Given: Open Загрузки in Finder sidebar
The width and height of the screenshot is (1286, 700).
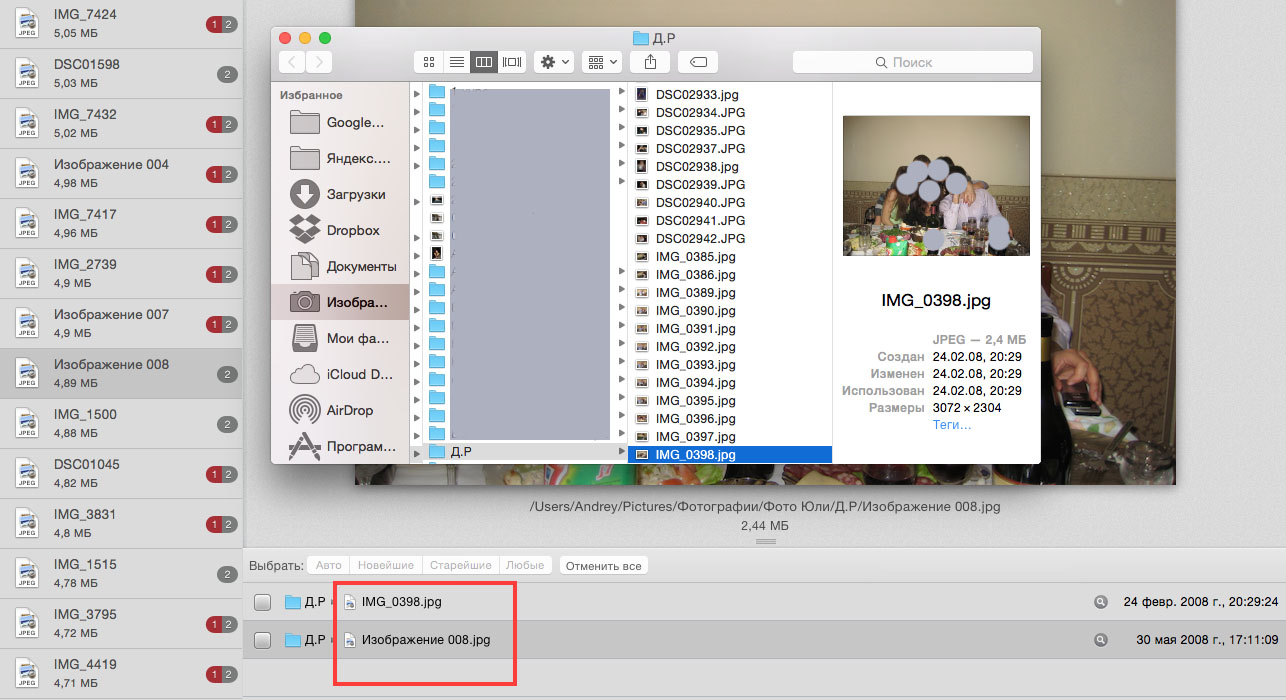Looking at the screenshot, I should pyautogui.click(x=340, y=194).
